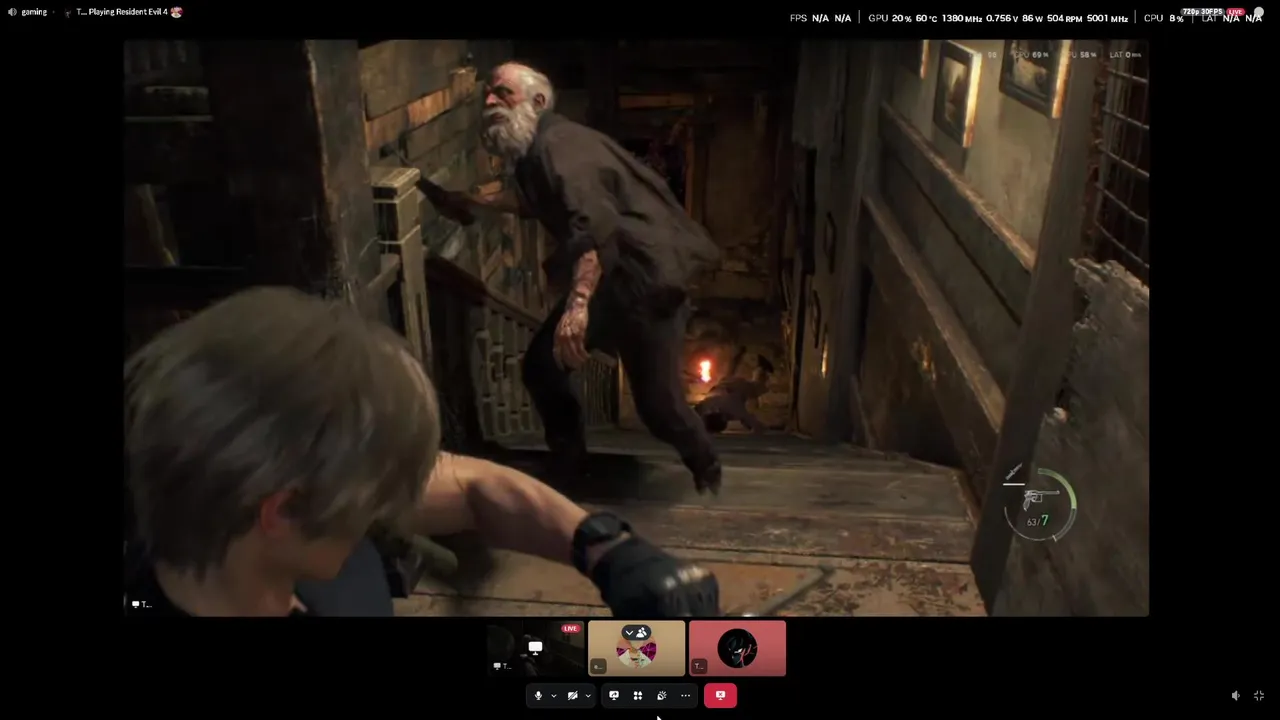Exit full screen with the corner icon
Screen dimensions: 1280x720
click(x=1259, y=696)
